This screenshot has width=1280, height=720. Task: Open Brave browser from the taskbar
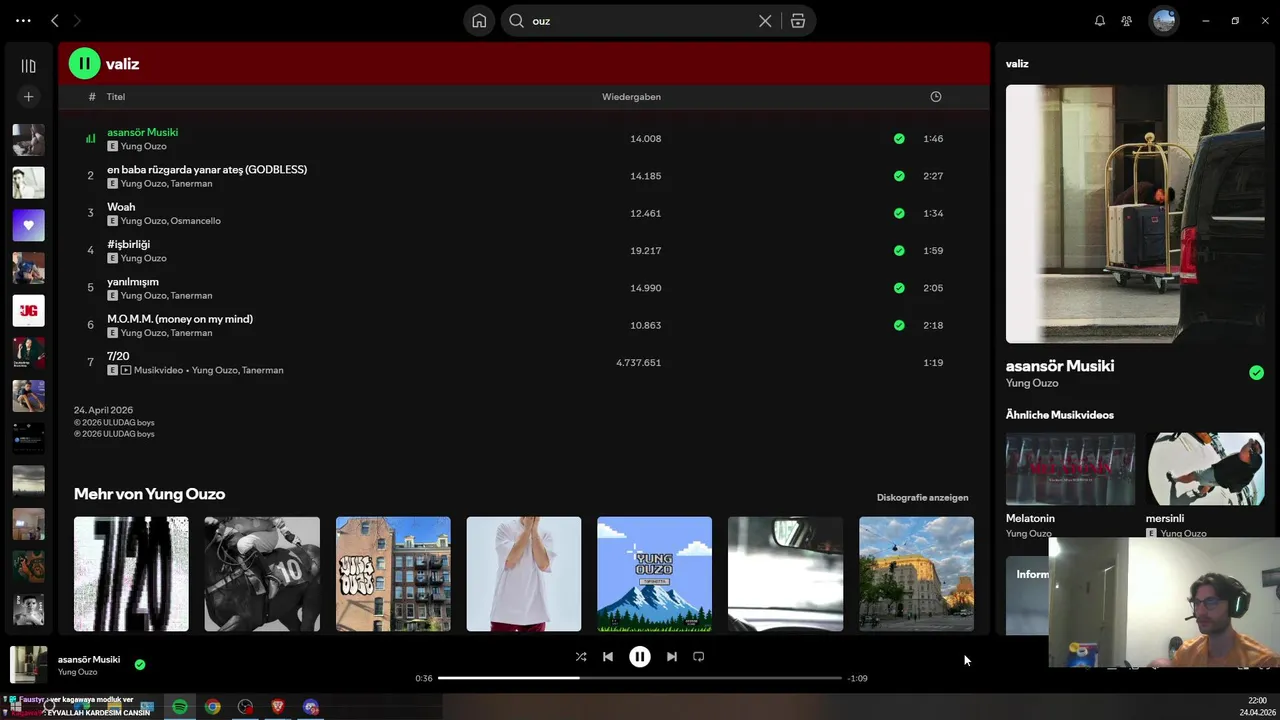tap(278, 707)
